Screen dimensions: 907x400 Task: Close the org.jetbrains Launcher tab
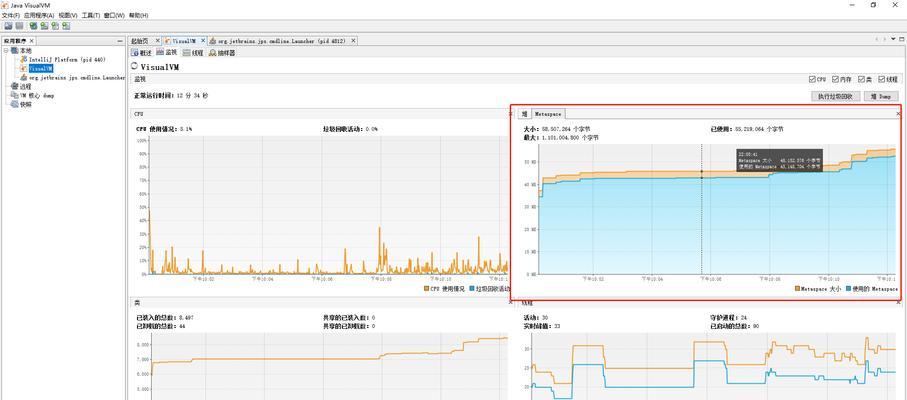[x=353, y=41]
